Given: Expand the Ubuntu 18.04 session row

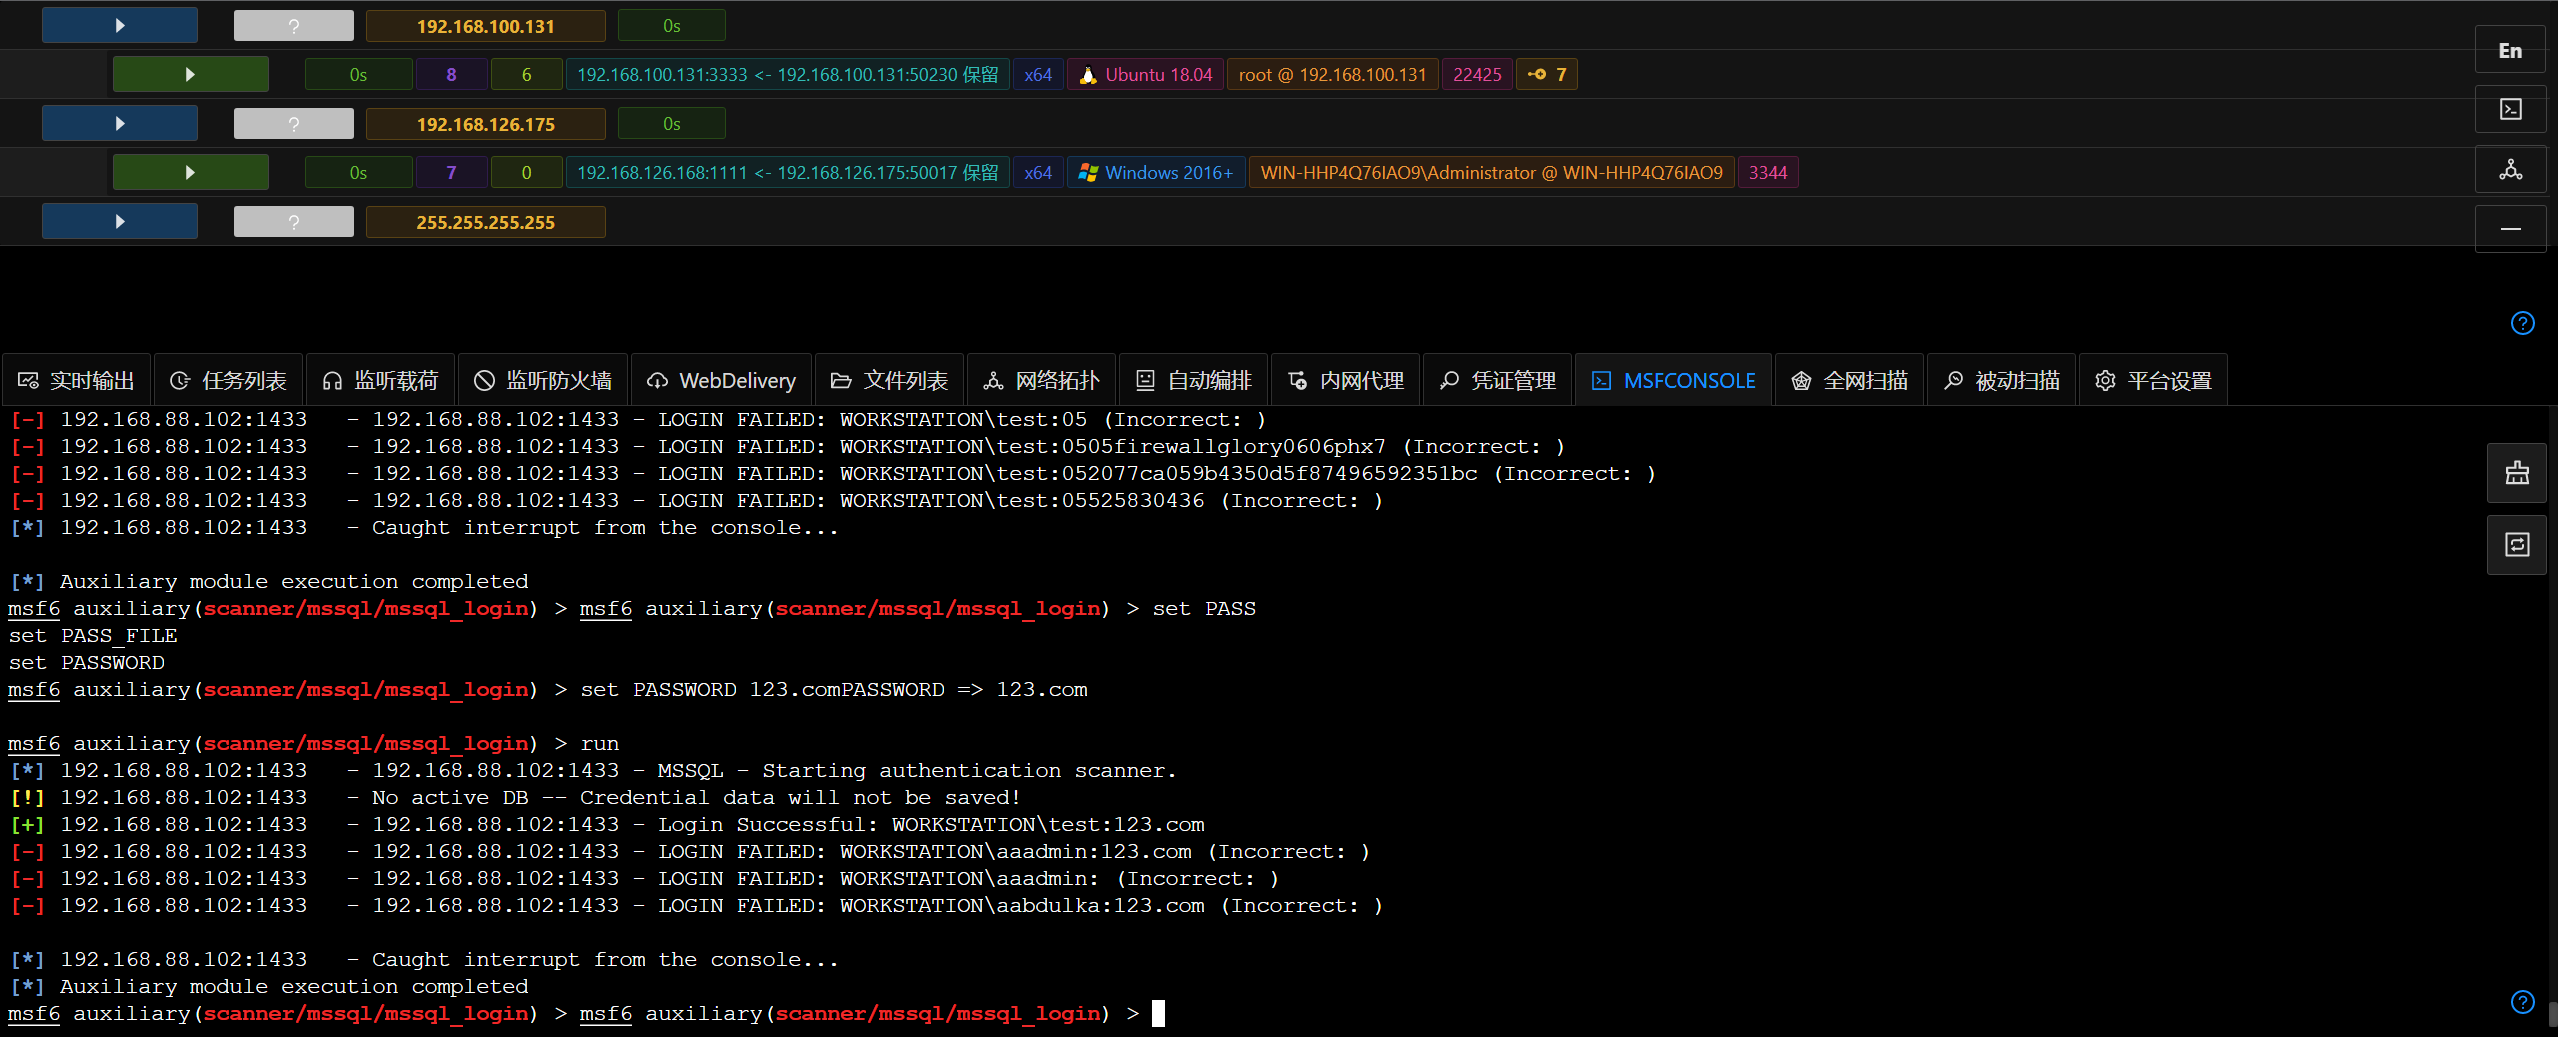Looking at the screenshot, I should pyautogui.click(x=190, y=74).
